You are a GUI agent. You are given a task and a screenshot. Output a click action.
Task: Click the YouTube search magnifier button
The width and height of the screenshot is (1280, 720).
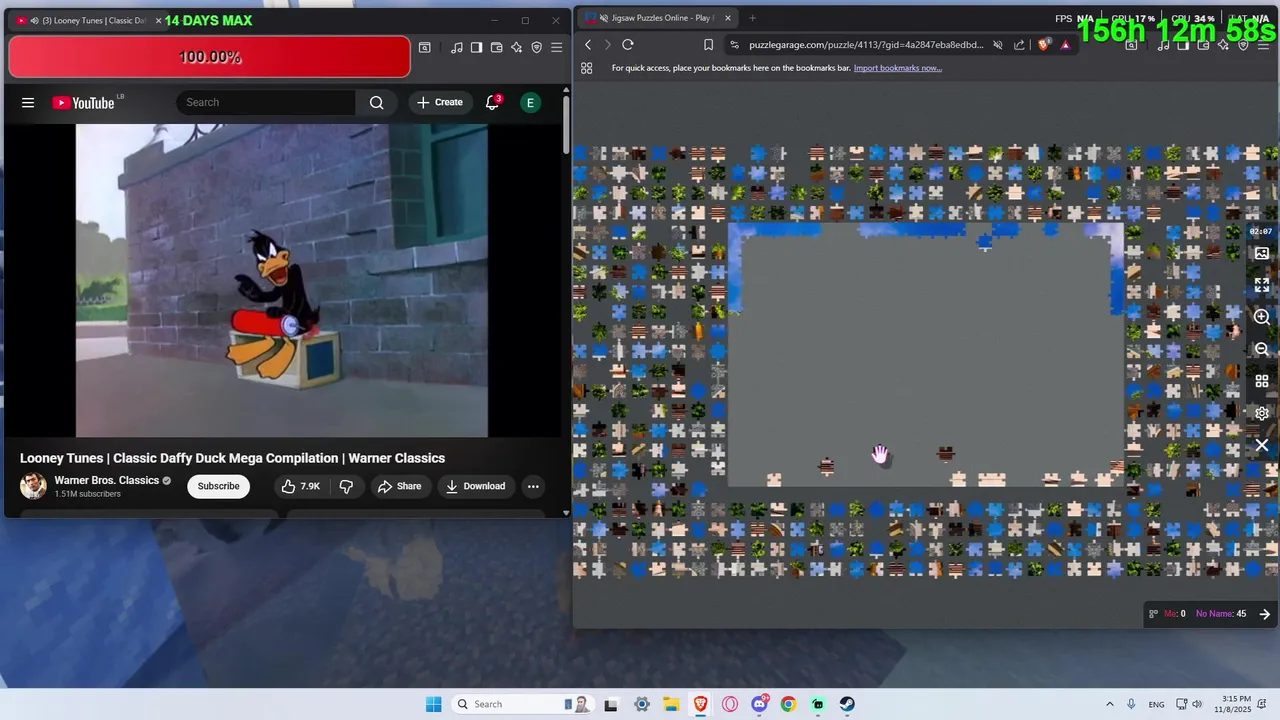click(x=376, y=102)
